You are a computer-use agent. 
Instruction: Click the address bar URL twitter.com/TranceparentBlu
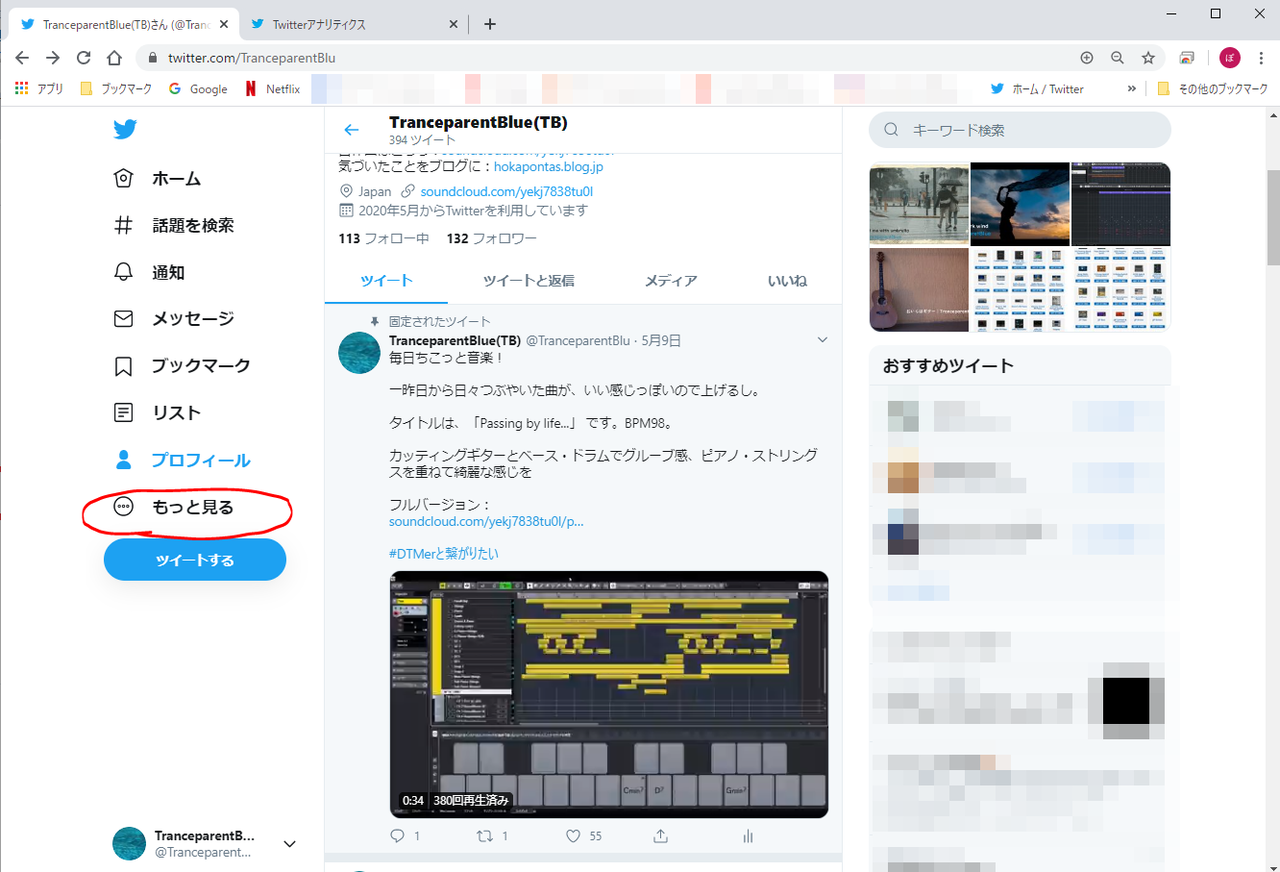pyautogui.click(x=251, y=58)
